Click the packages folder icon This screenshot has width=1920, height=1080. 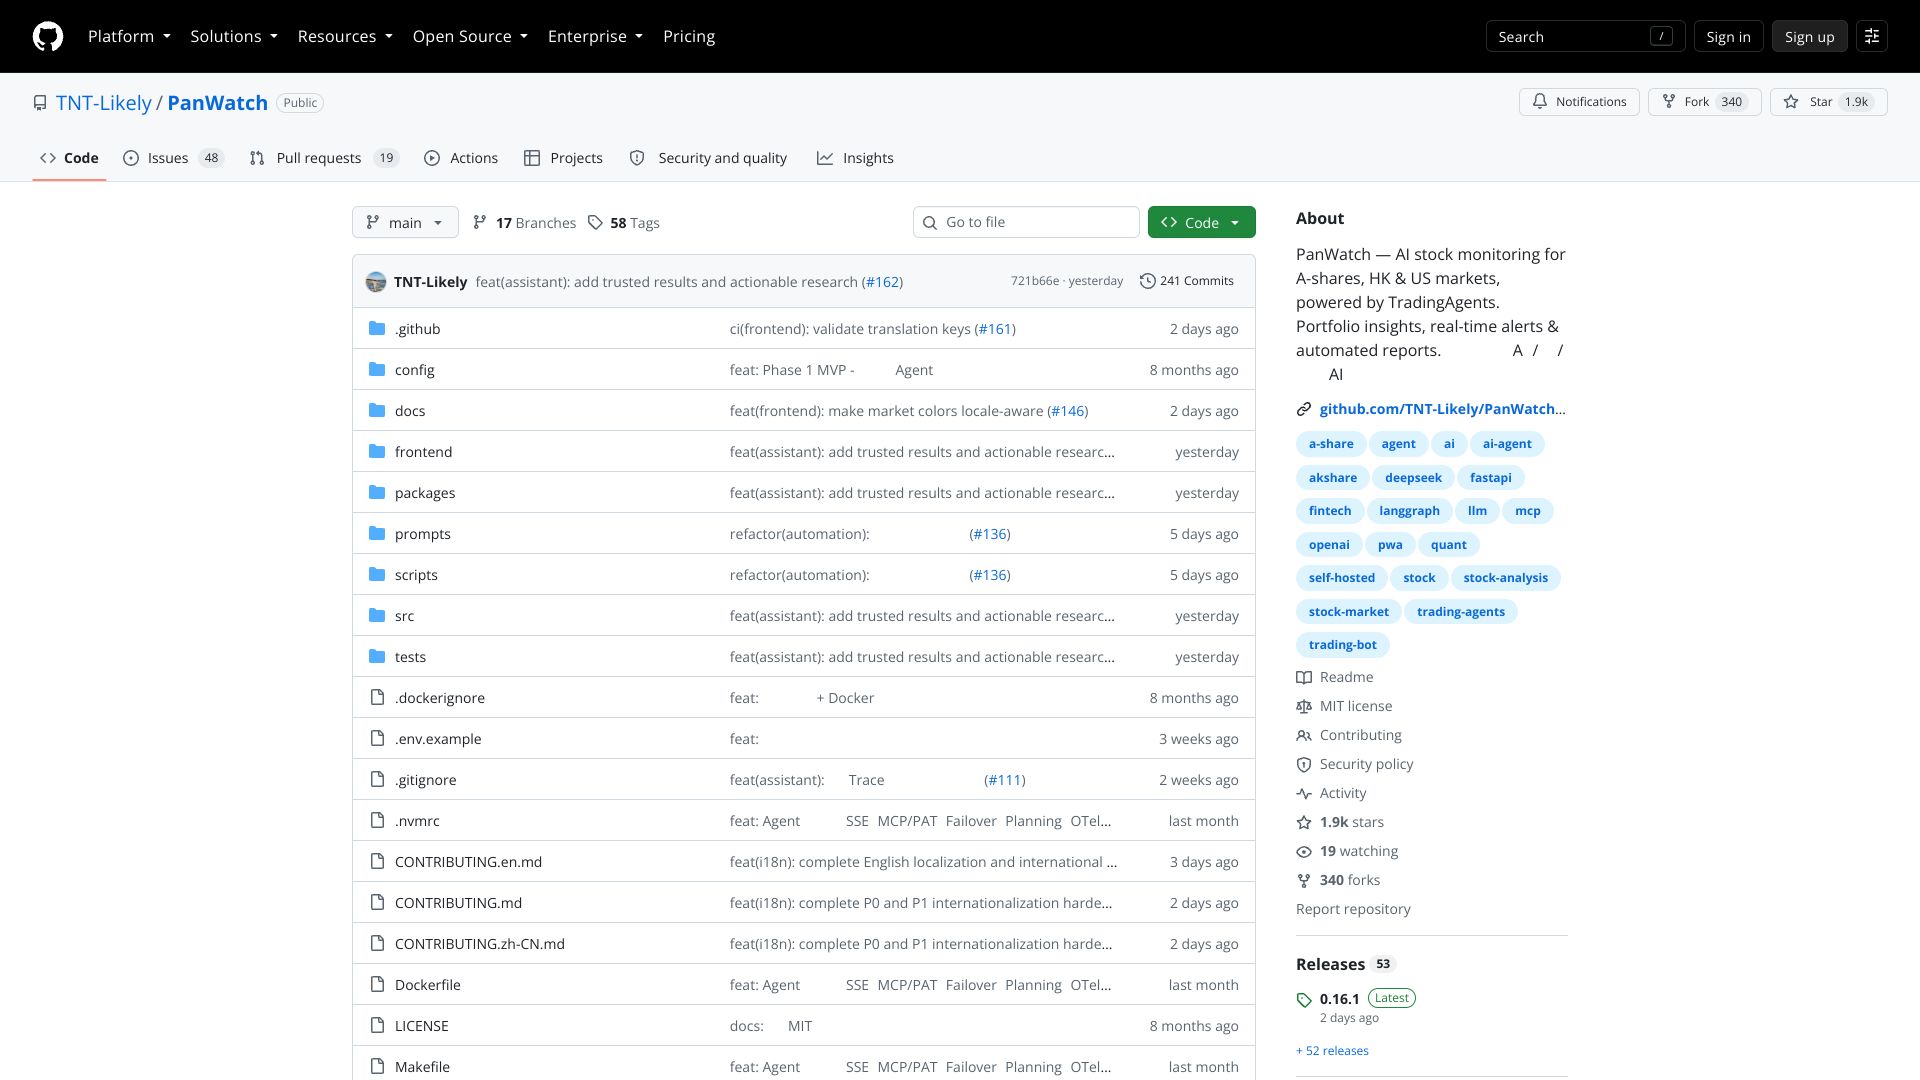377,492
